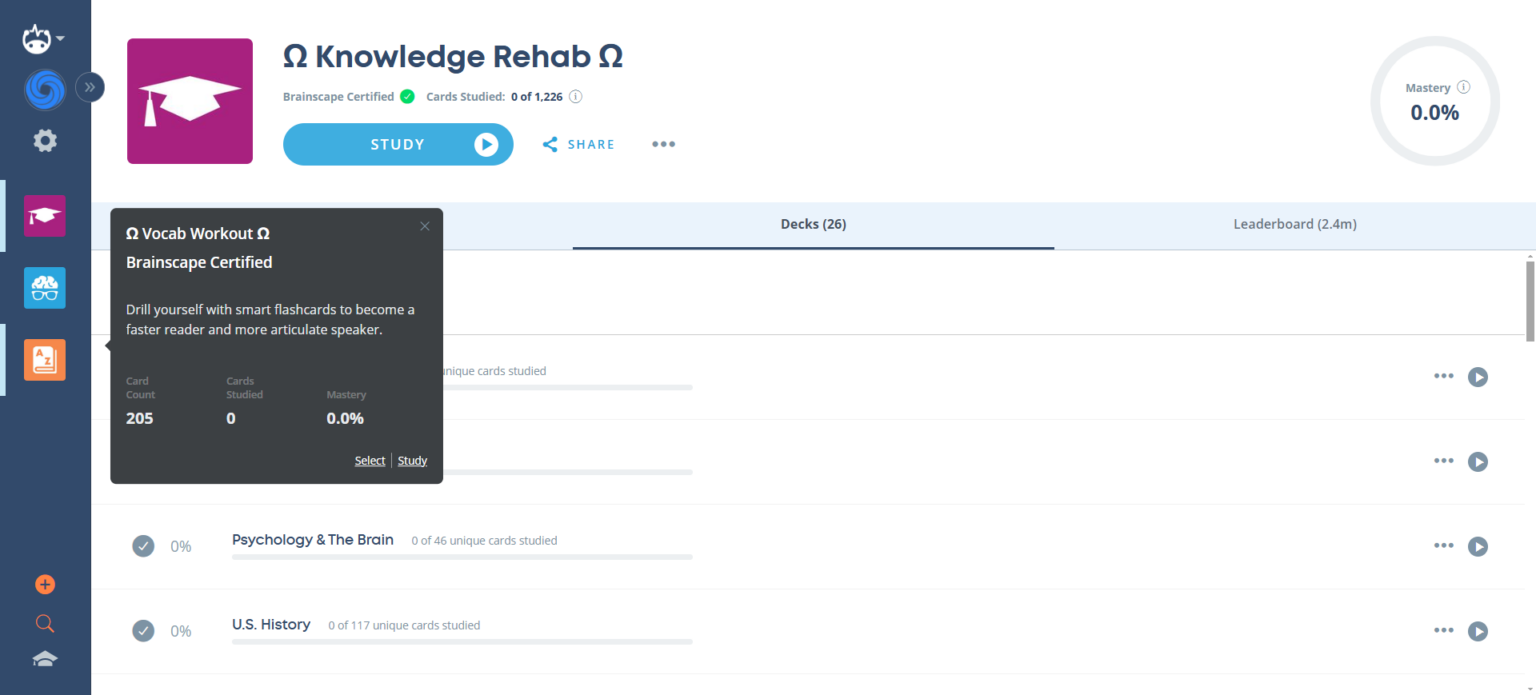The width and height of the screenshot is (1536, 695).
Task: Start the Psychology & The Brain play button
Action: pos(1478,546)
